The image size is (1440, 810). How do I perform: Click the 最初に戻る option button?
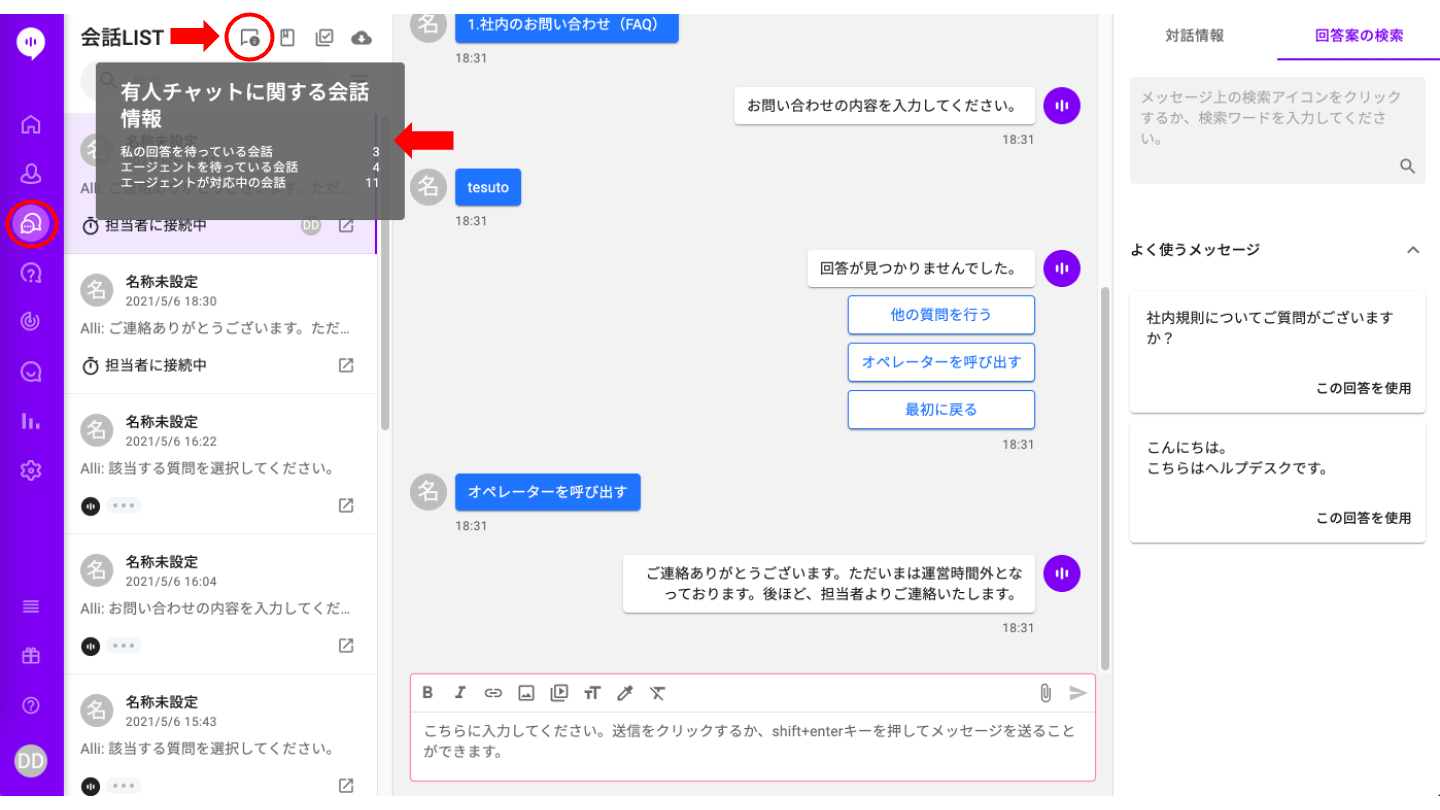pos(941,409)
